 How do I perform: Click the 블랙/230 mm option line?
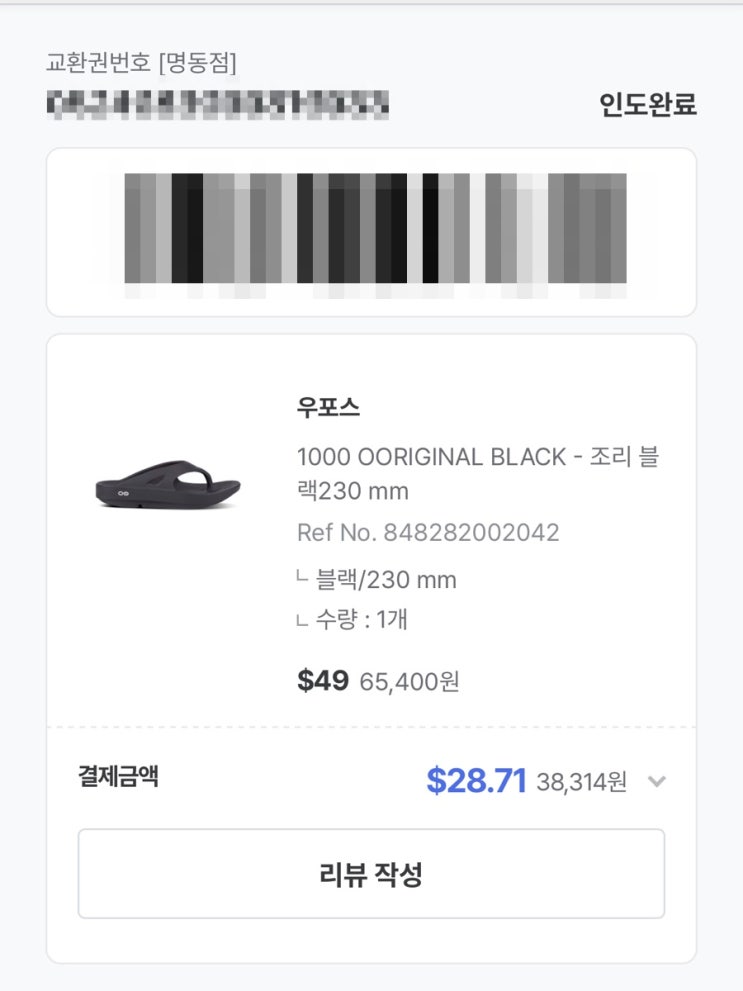[x=386, y=580]
